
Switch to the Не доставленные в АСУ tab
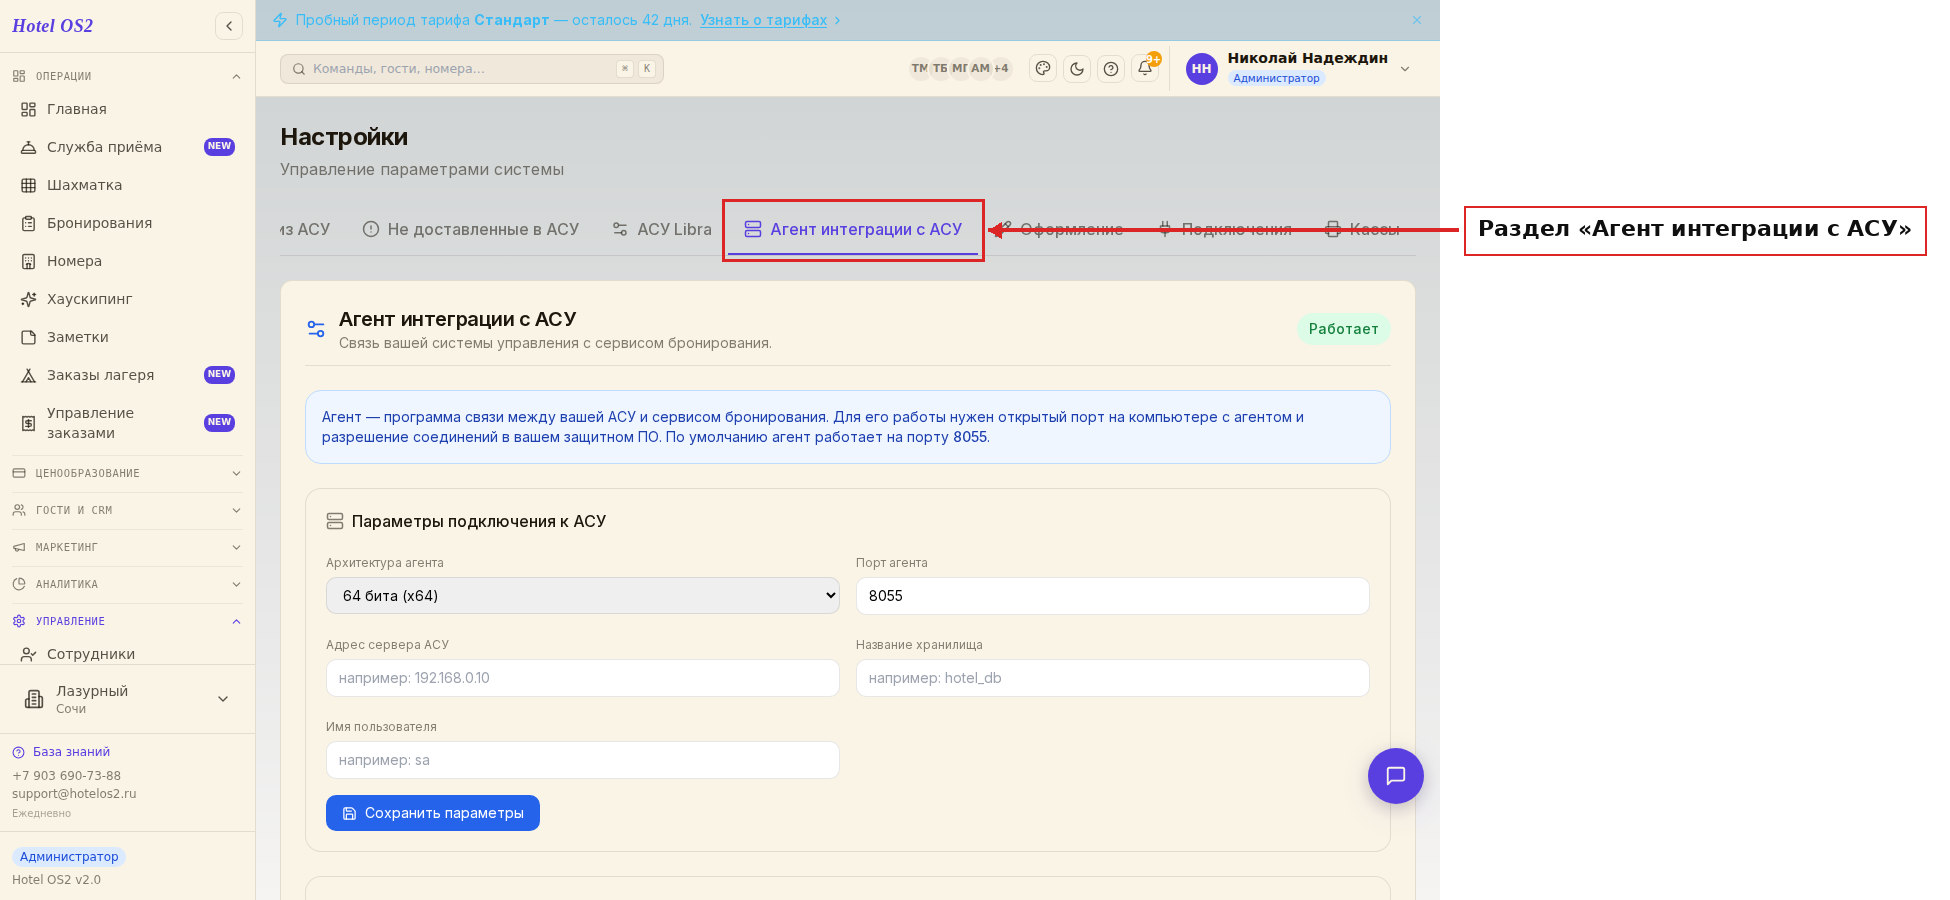pyautogui.click(x=470, y=230)
